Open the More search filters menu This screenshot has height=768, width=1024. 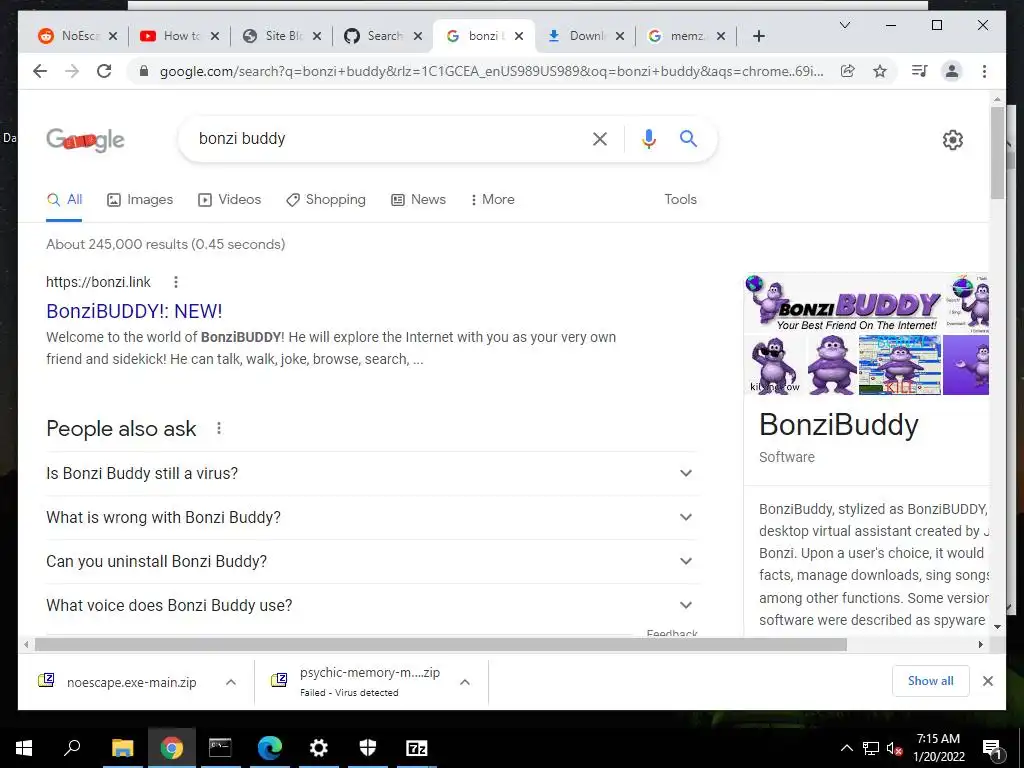coord(492,199)
